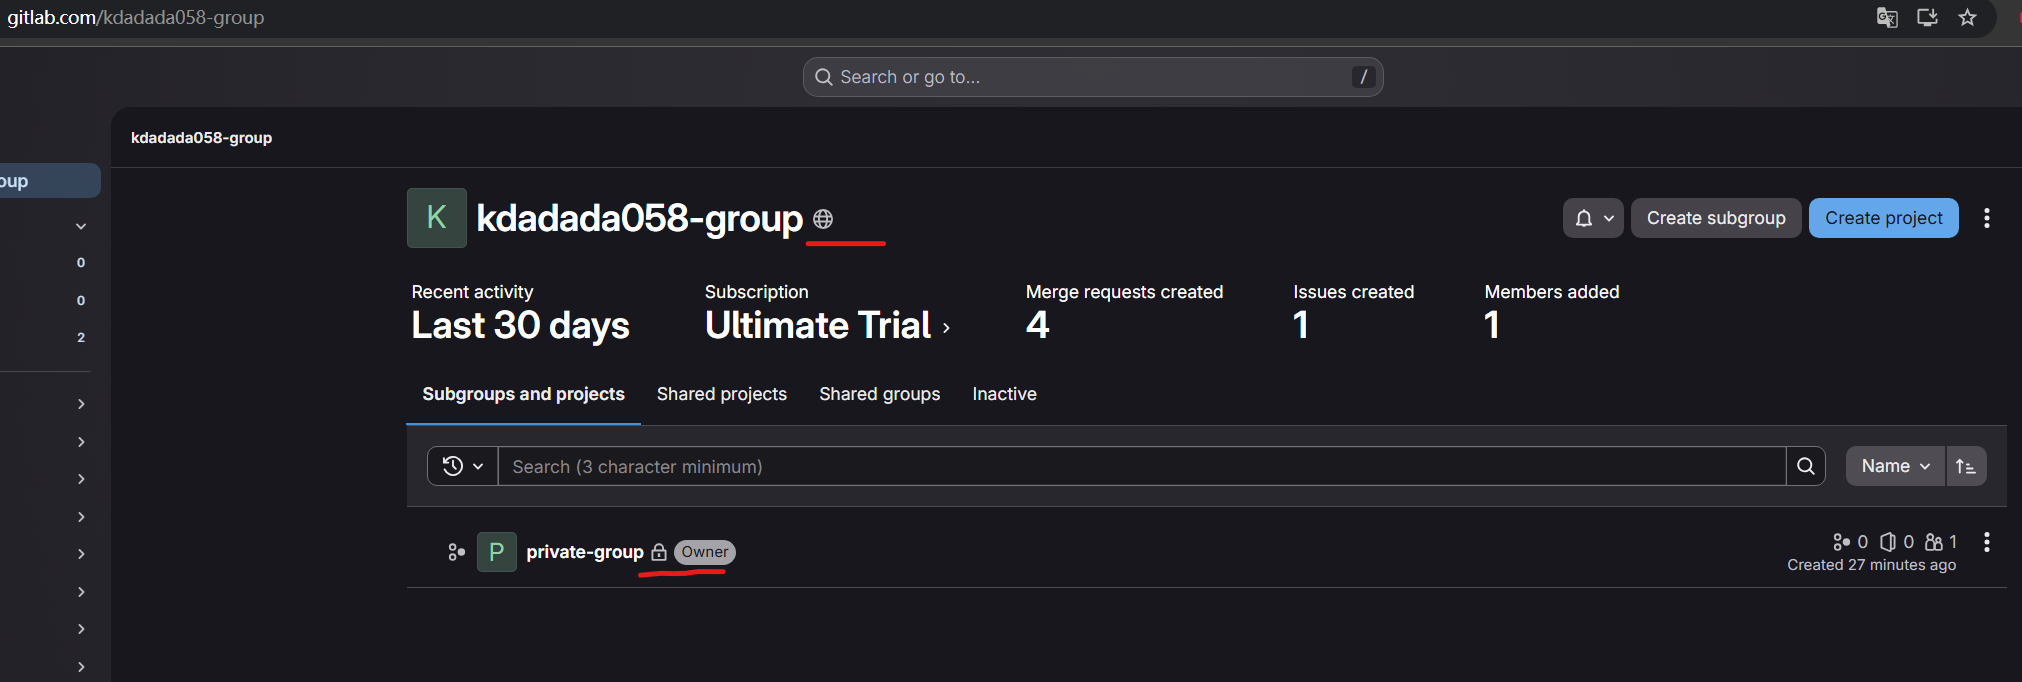Click the public globe icon beside group name
Image resolution: width=2022 pixels, height=682 pixels.
[823, 219]
